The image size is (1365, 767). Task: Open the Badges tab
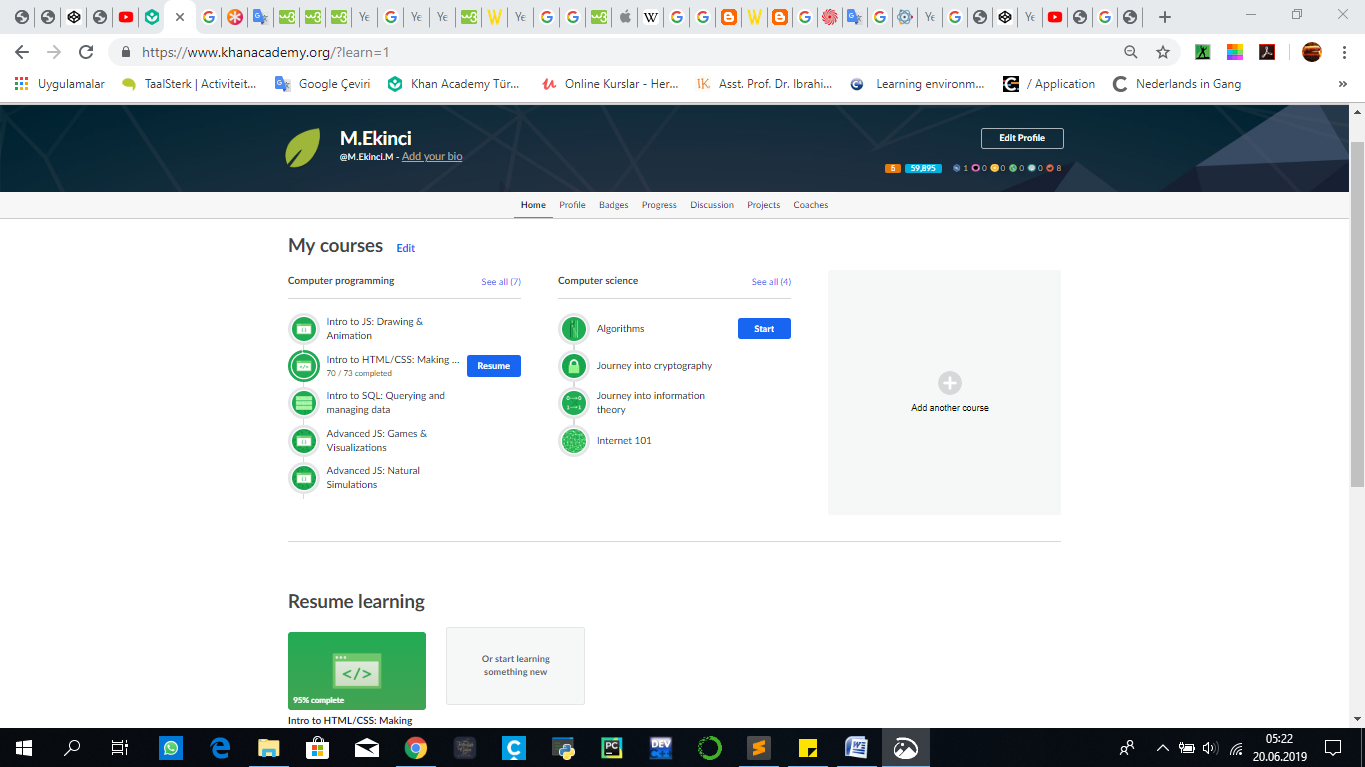[x=614, y=205]
